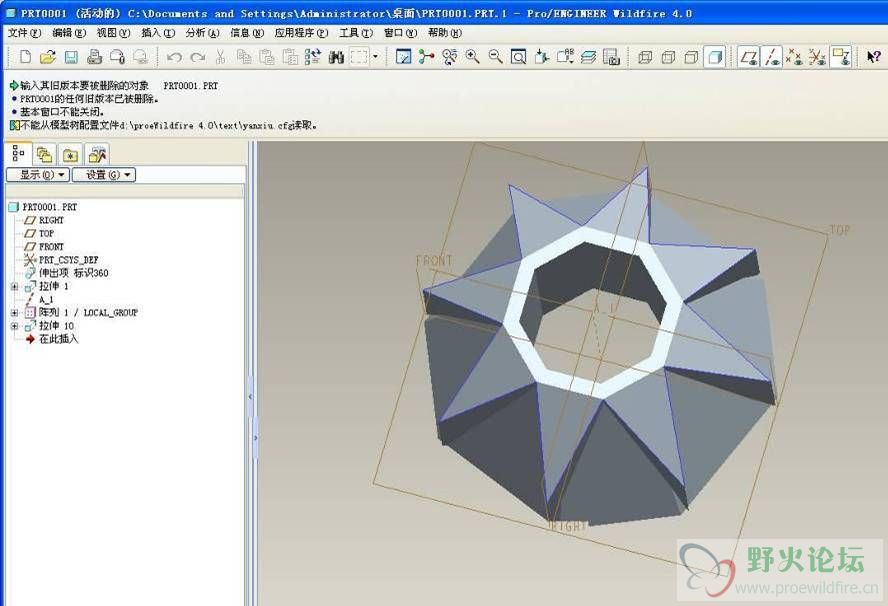Create a new file with toolbar icon
Viewport: 888px width, 606px height.
(25, 57)
